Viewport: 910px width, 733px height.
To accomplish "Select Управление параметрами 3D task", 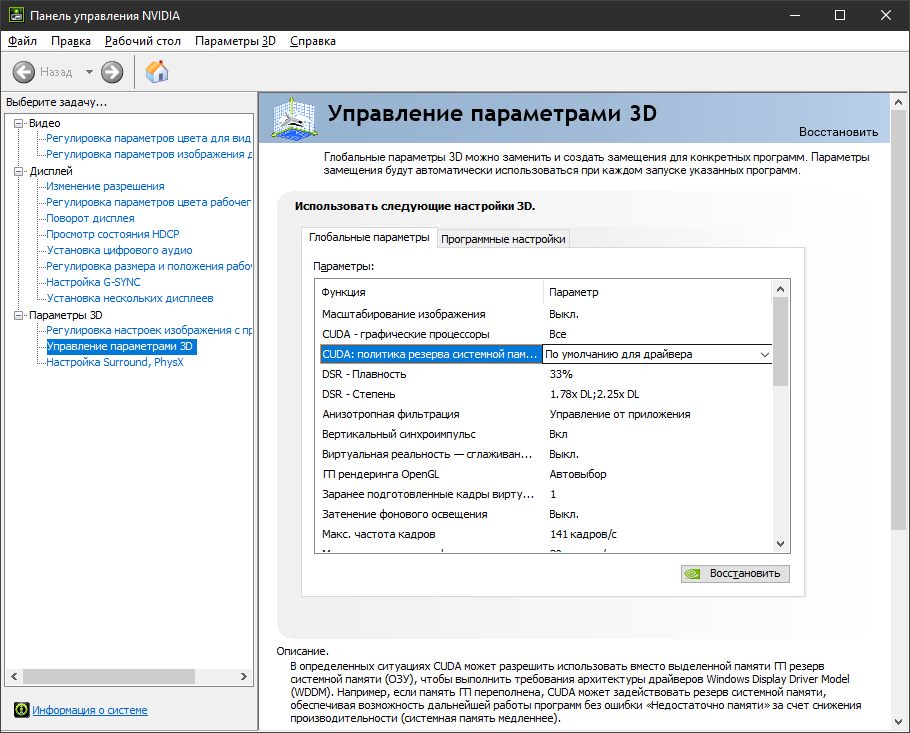I will (120, 346).
